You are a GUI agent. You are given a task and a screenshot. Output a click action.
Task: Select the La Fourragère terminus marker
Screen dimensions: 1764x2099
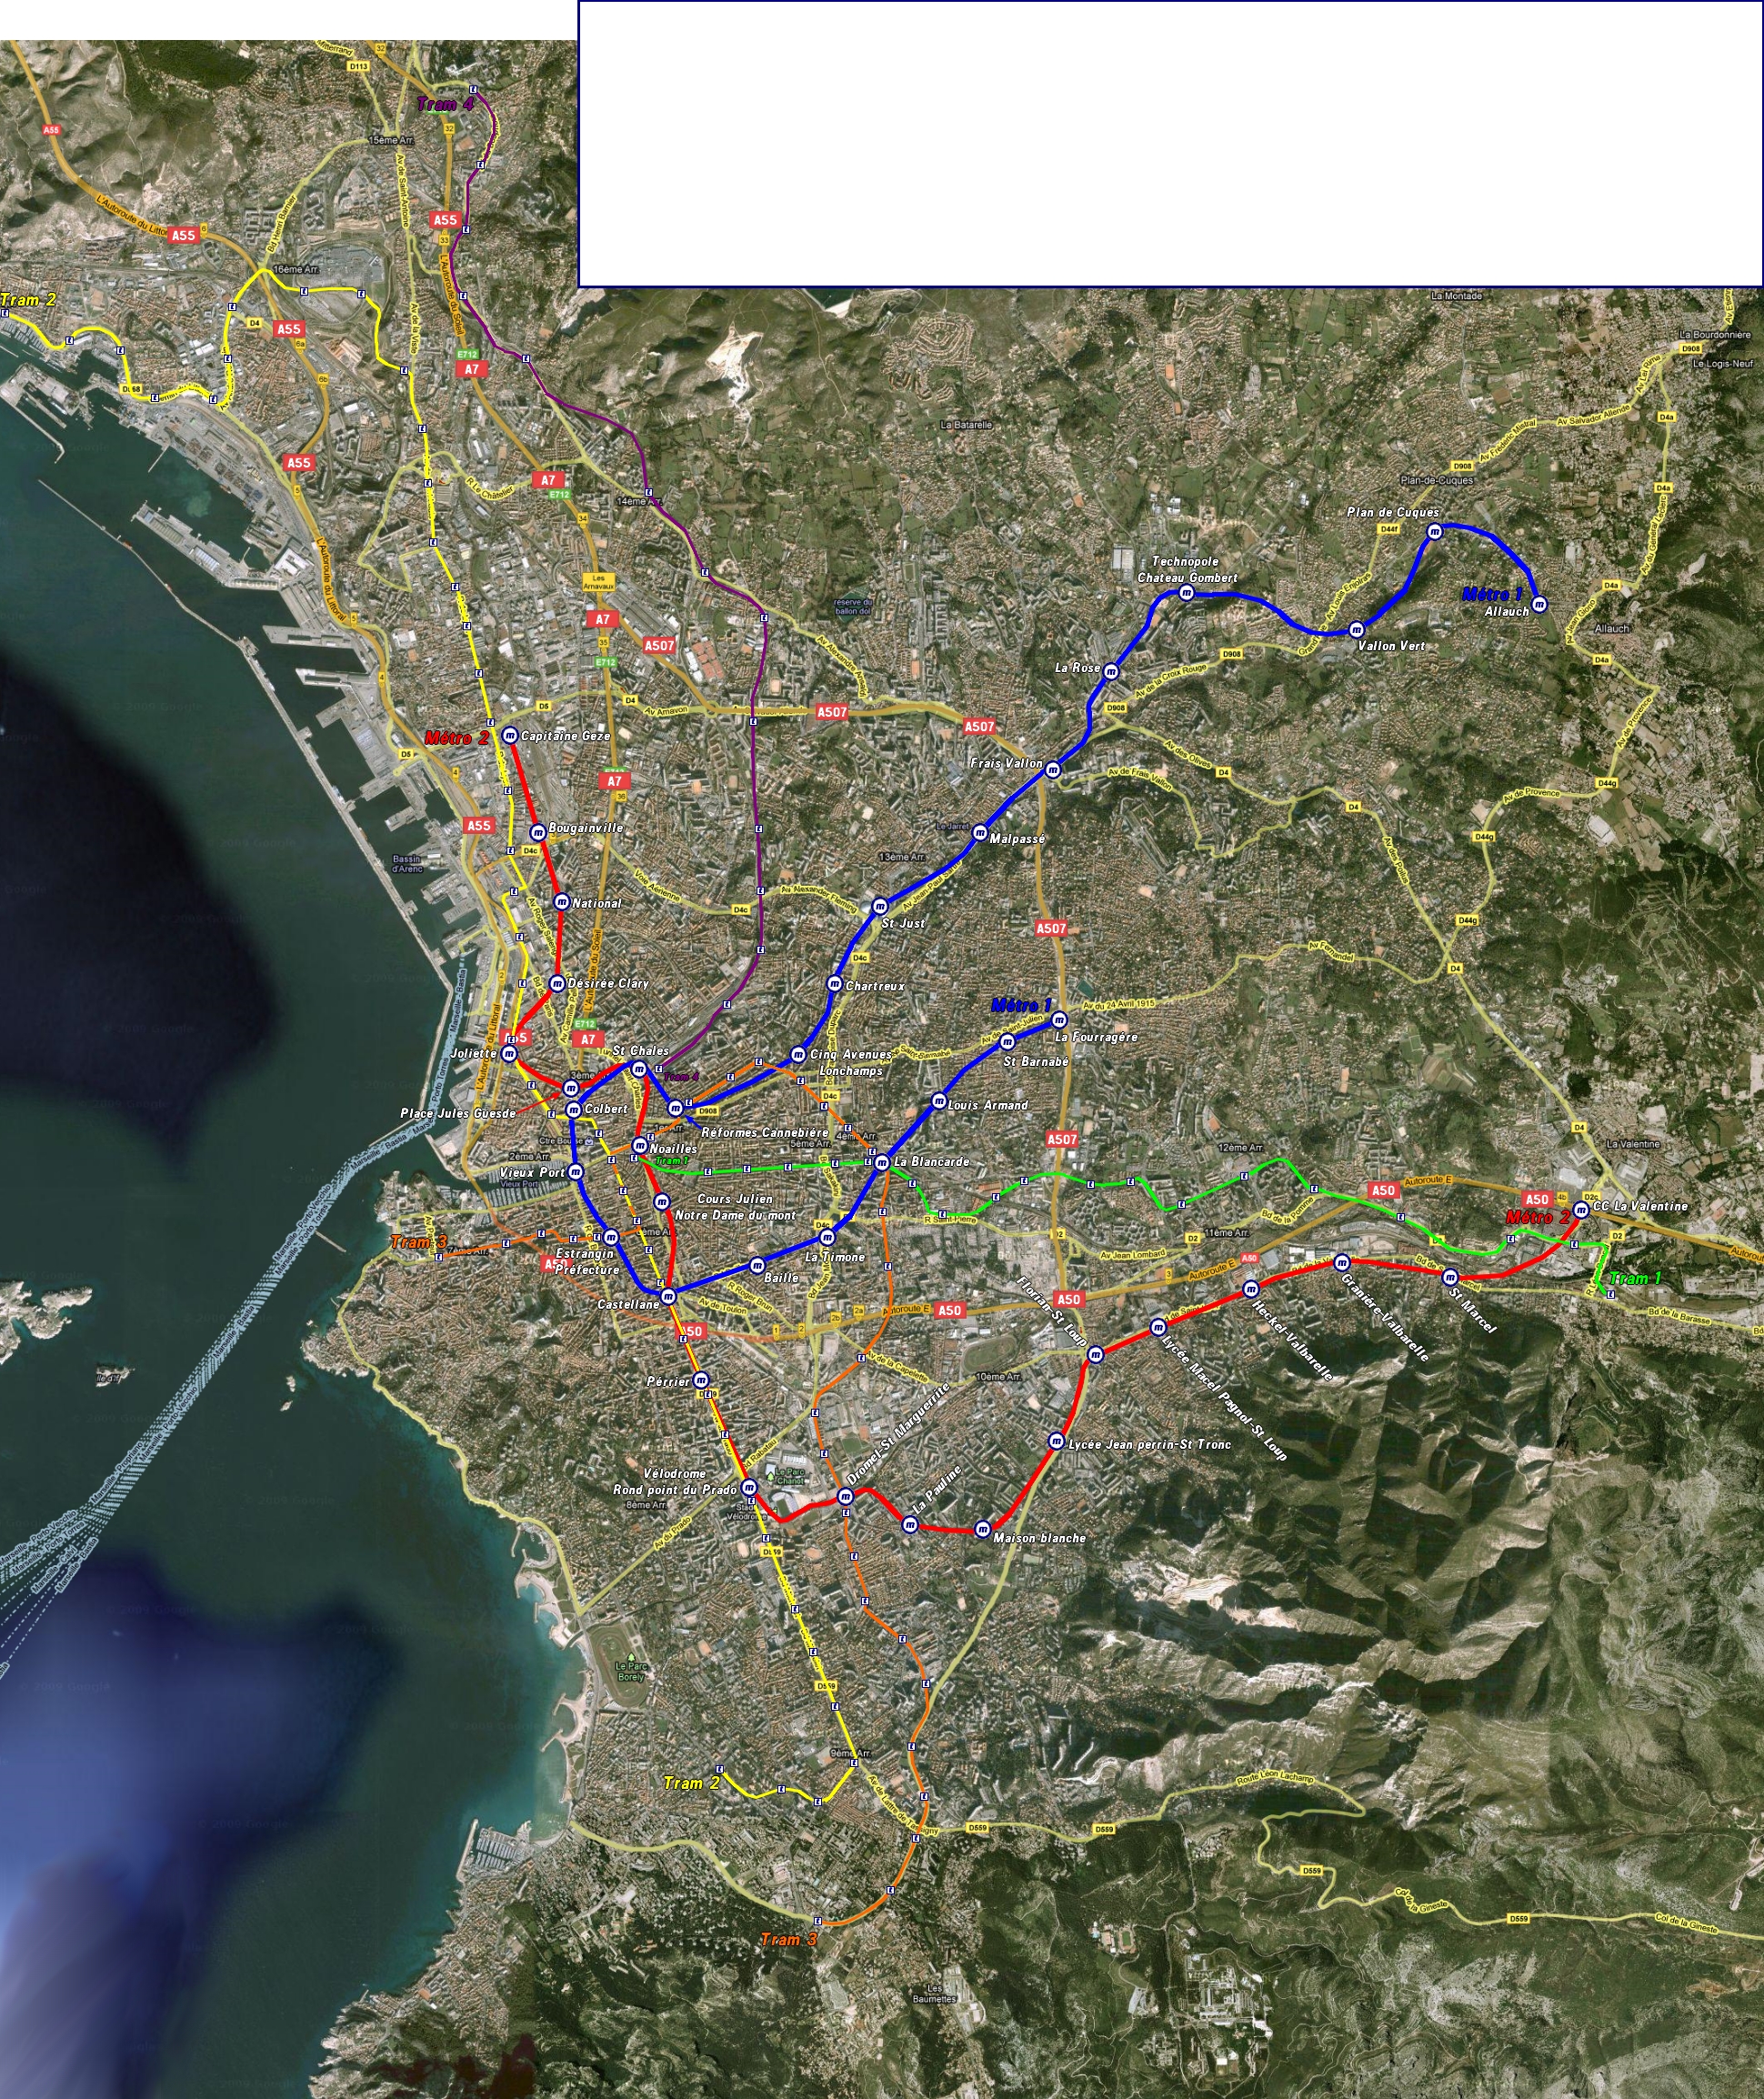coord(1060,1021)
